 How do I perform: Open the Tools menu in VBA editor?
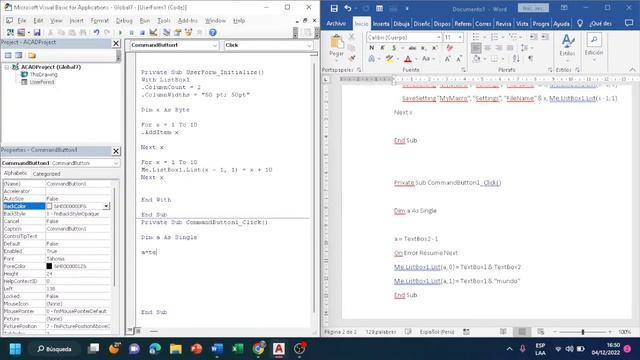click(164, 20)
